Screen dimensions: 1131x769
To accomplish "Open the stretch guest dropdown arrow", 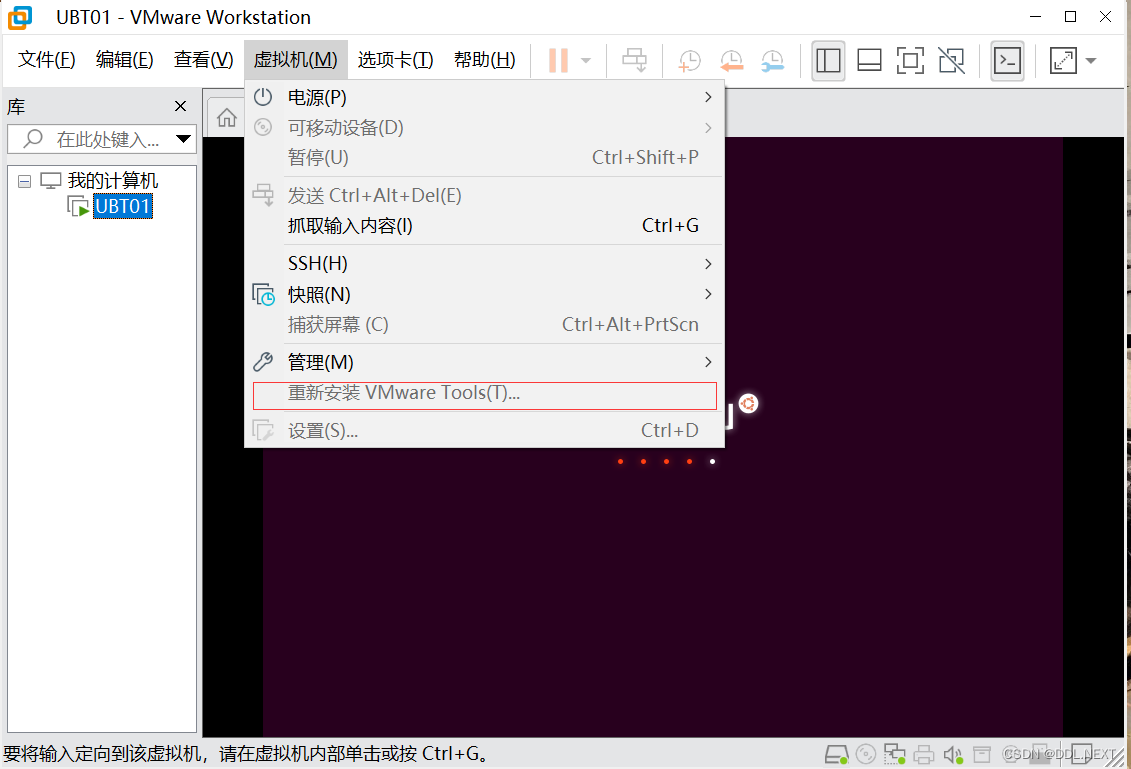I will pos(1091,61).
